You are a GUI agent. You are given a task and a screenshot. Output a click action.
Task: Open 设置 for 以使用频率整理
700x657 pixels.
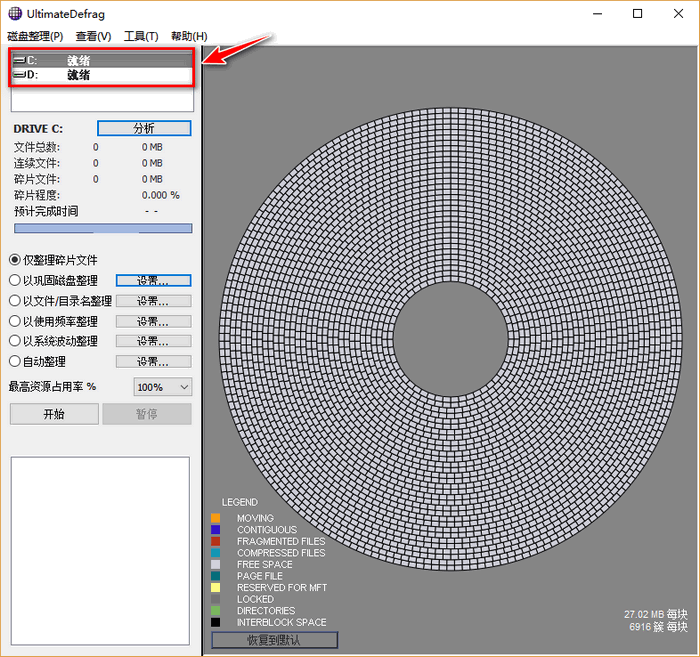[x=154, y=321]
